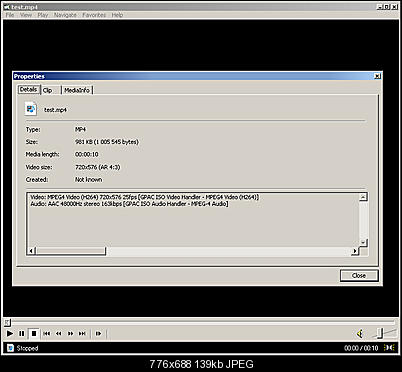Click the Stop button
This screenshot has width=402, height=372.
click(34, 333)
